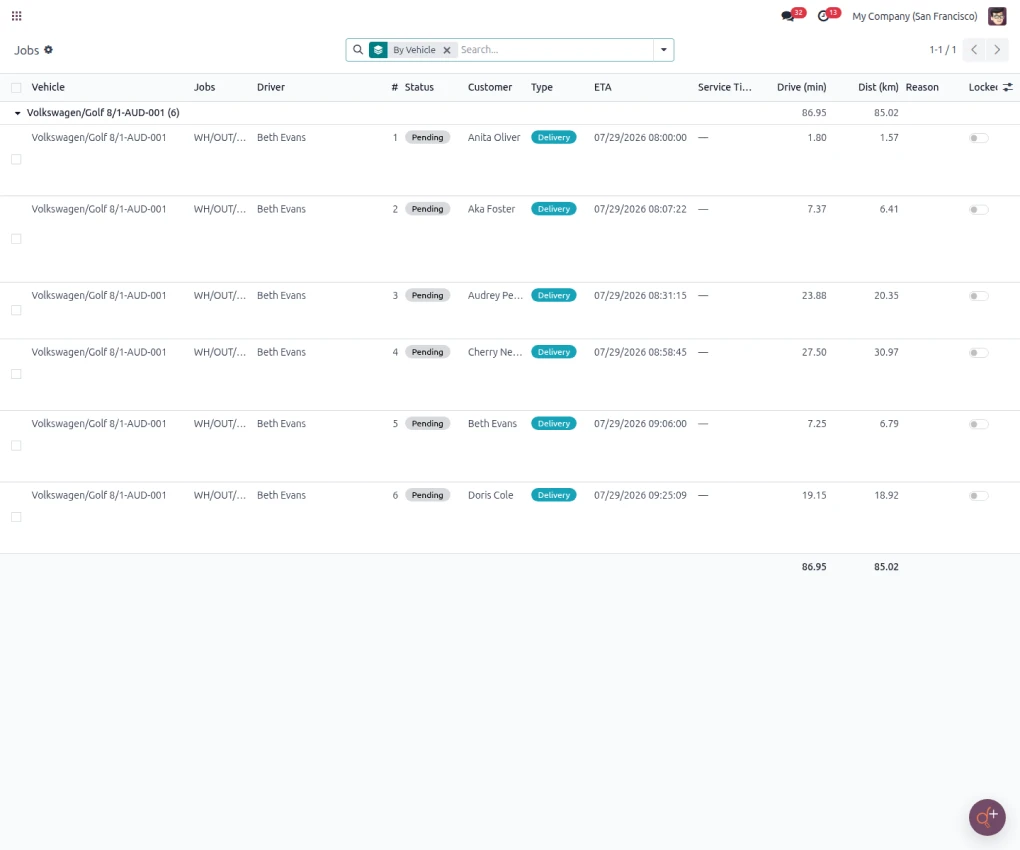Toggle Locked switch for Doris Cole row
Viewport: 1020px width, 850px height.
tap(978, 496)
